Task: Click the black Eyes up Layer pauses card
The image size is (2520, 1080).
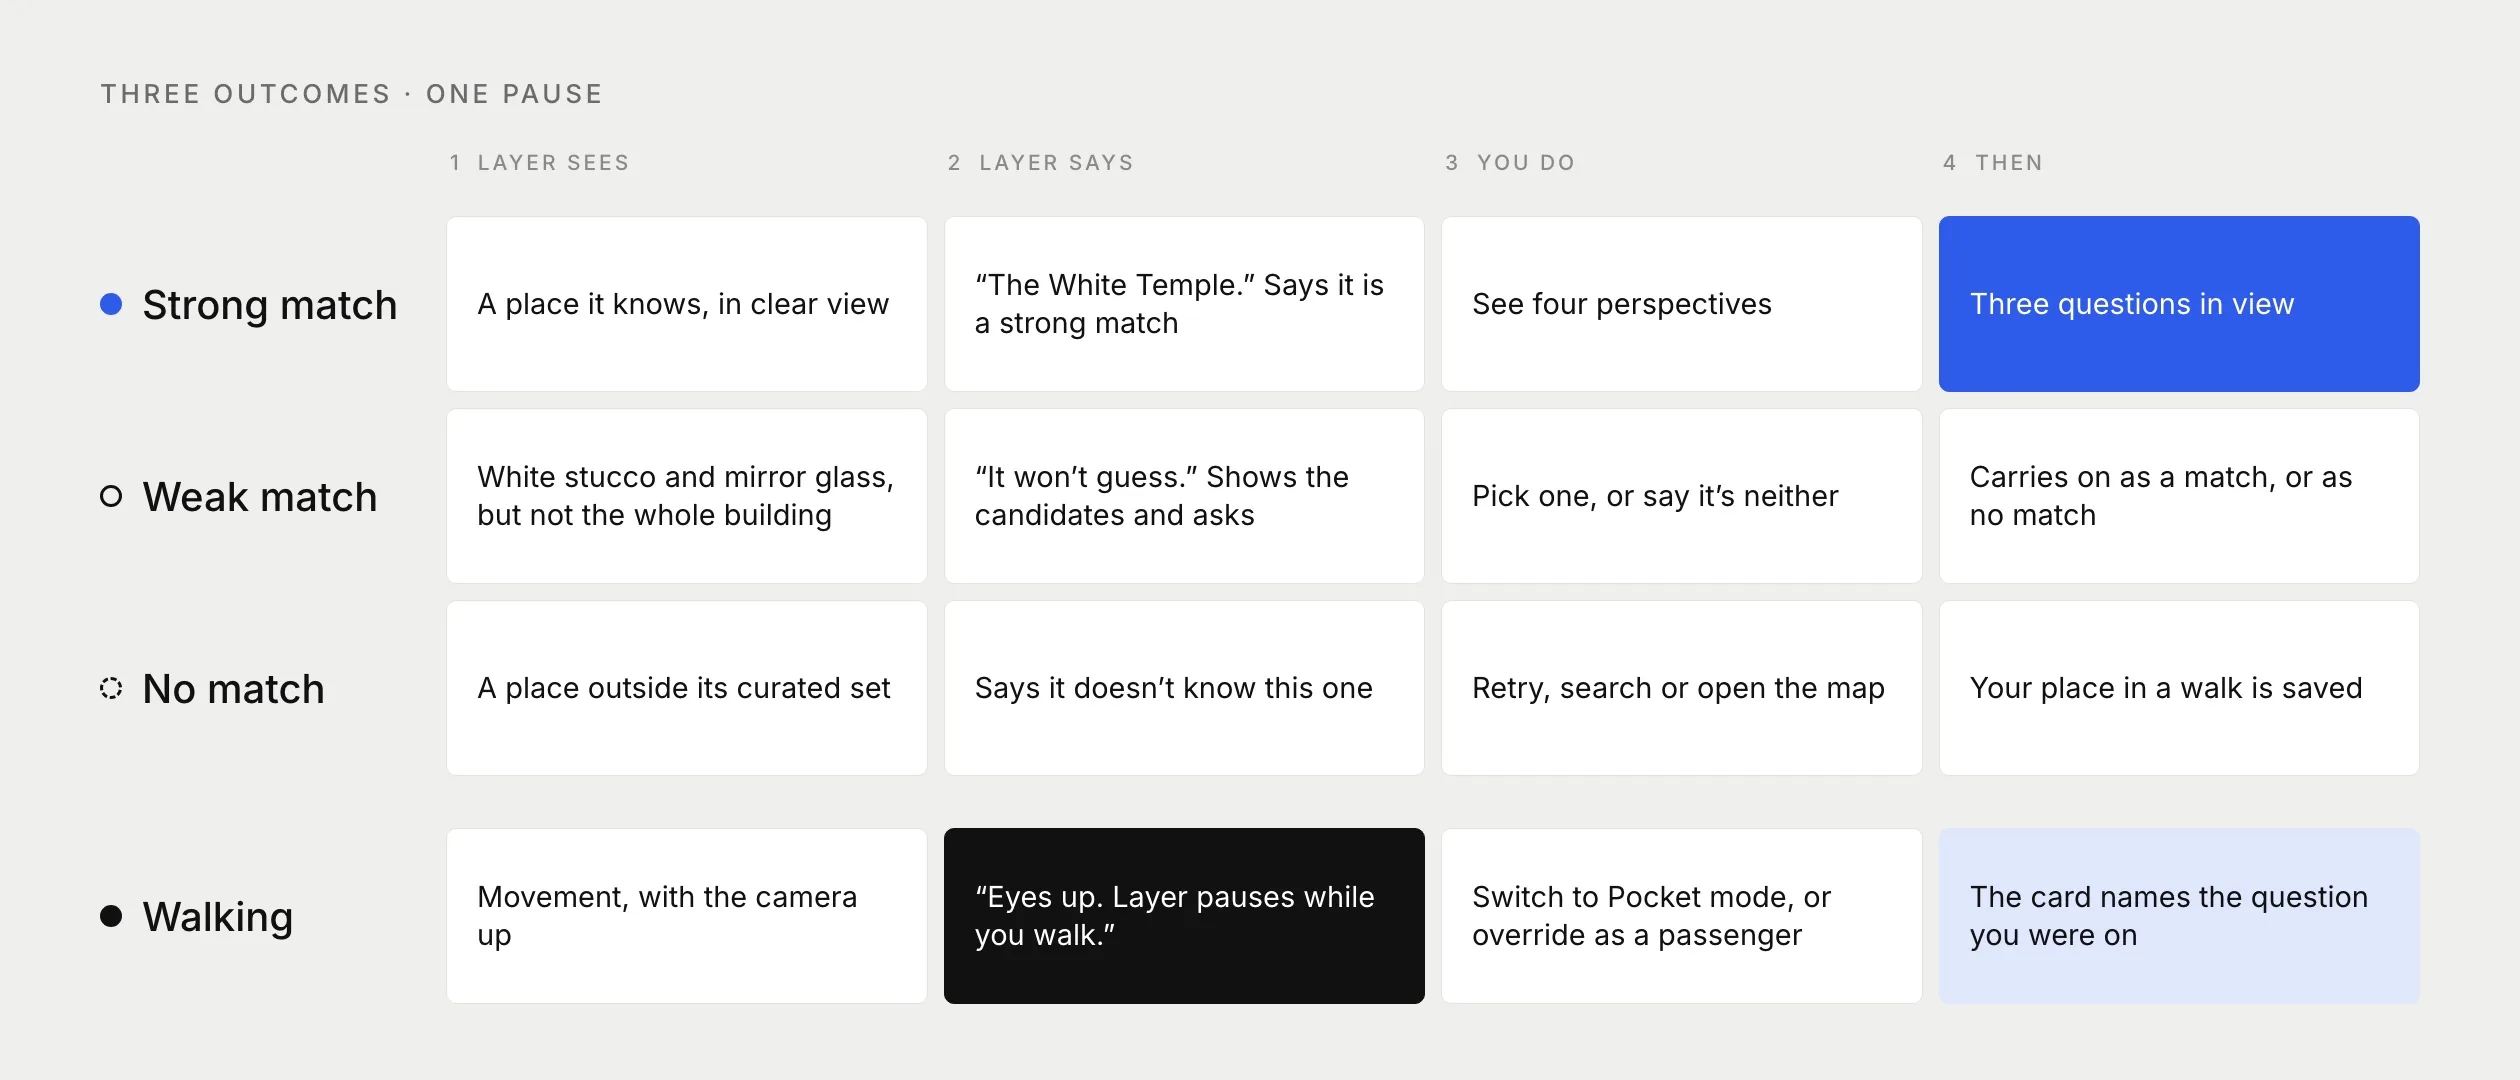Action: coord(1184,916)
